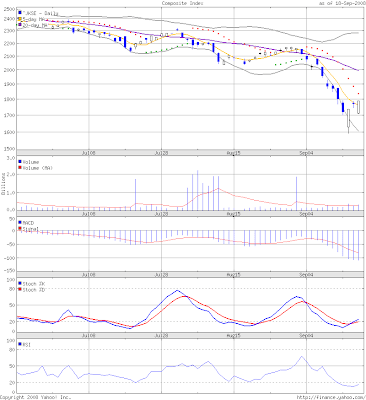This screenshot has width=366, height=400.
Task: Select the 'Volume (MA)' legend label
Action: [37, 168]
